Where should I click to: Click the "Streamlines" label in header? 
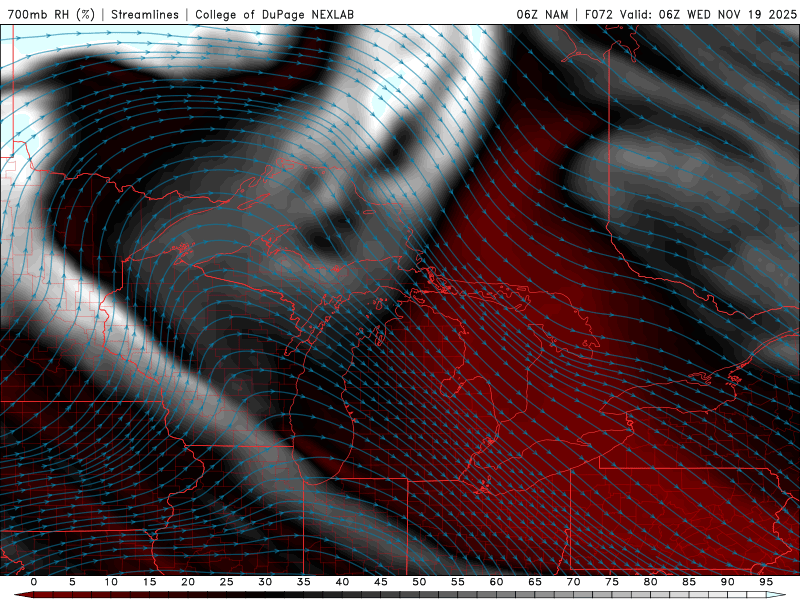point(145,14)
